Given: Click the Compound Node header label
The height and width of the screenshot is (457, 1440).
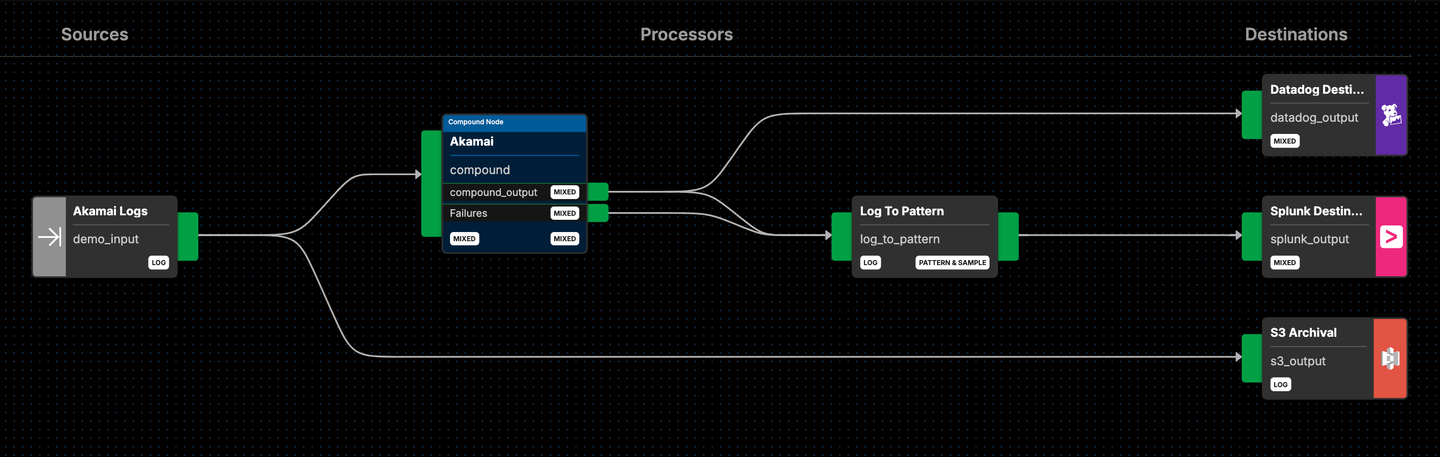Looking at the screenshot, I should pos(476,122).
